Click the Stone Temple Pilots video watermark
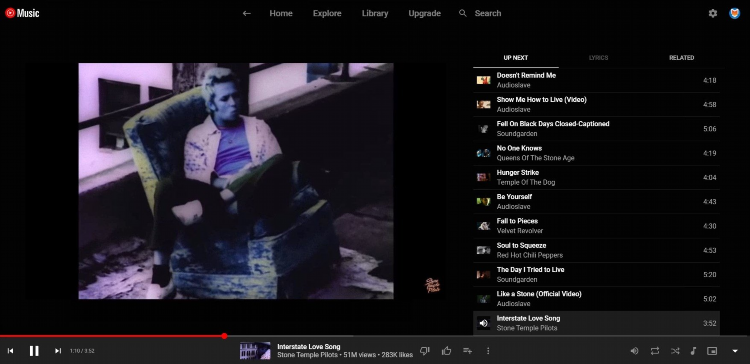This screenshot has width=750, height=364. pos(433,286)
